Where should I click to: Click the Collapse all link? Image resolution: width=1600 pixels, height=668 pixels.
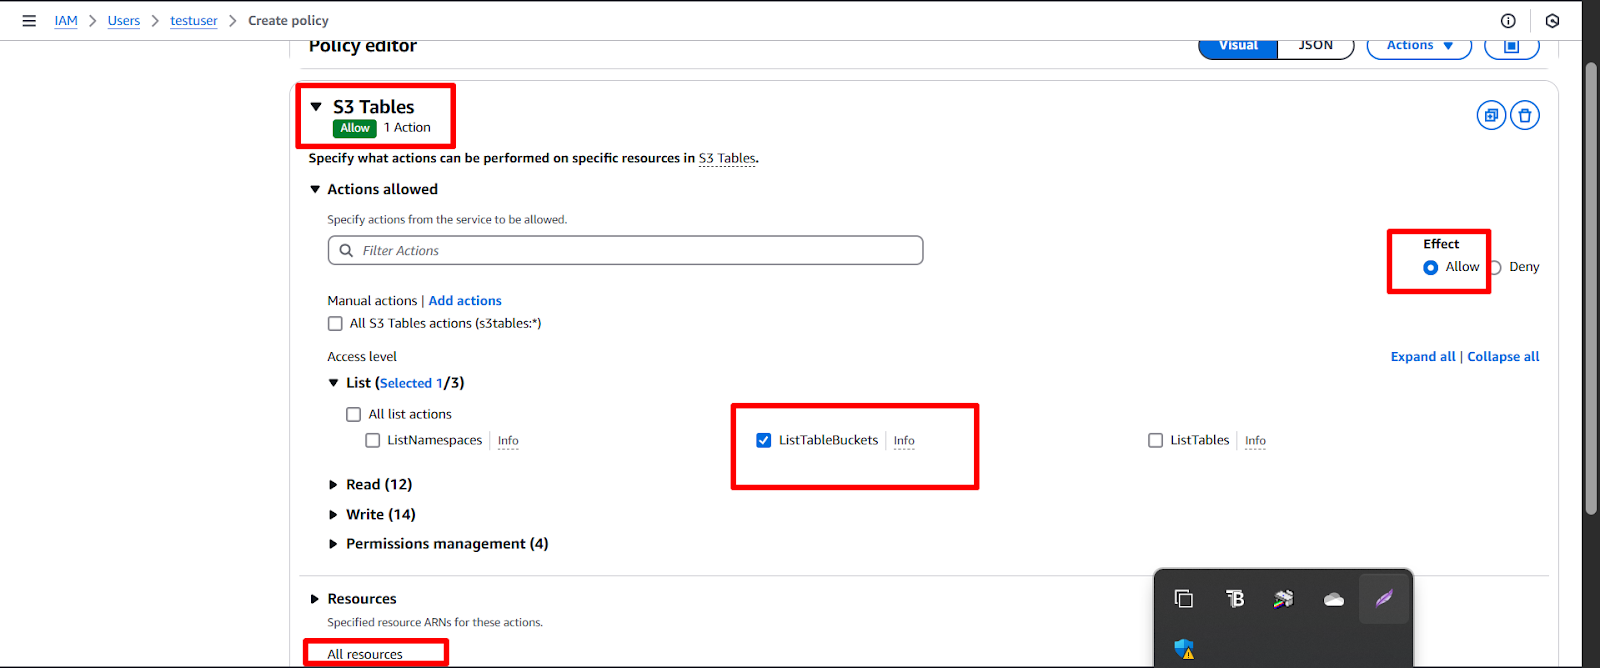1503,357
